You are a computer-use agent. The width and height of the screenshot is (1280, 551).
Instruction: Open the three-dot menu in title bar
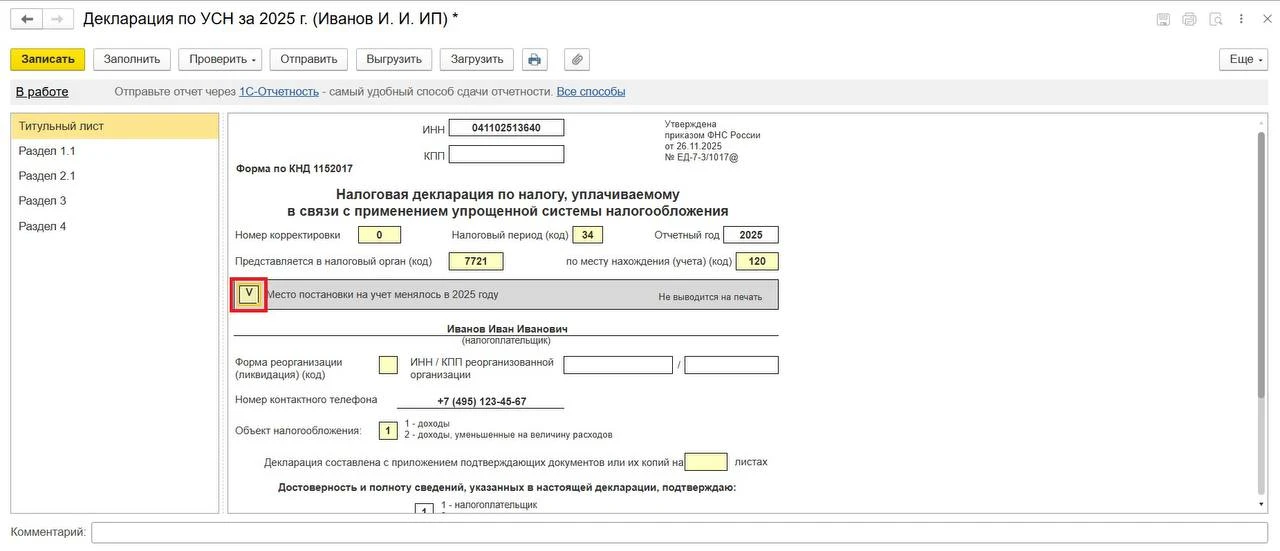(1241, 19)
